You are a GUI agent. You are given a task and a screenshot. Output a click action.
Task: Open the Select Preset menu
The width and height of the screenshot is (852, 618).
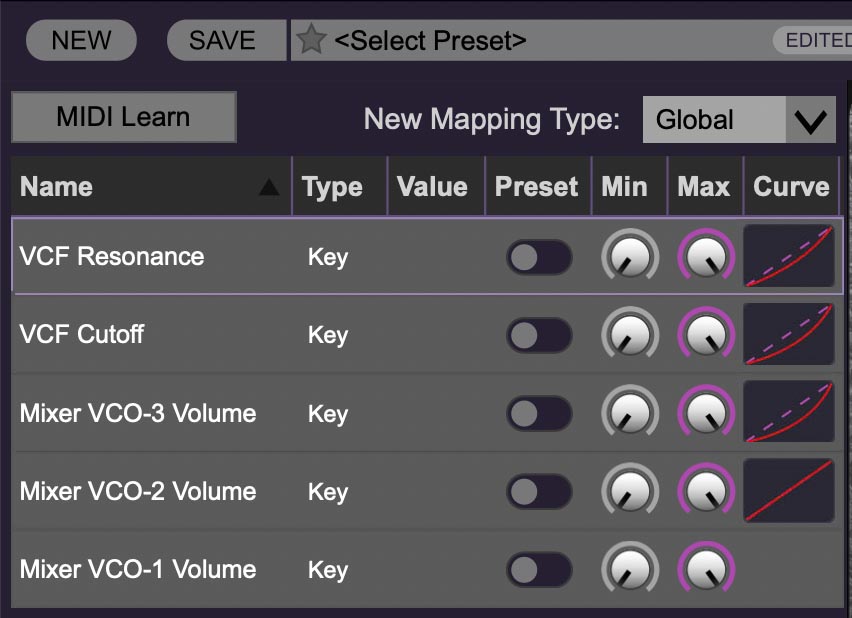[540, 41]
